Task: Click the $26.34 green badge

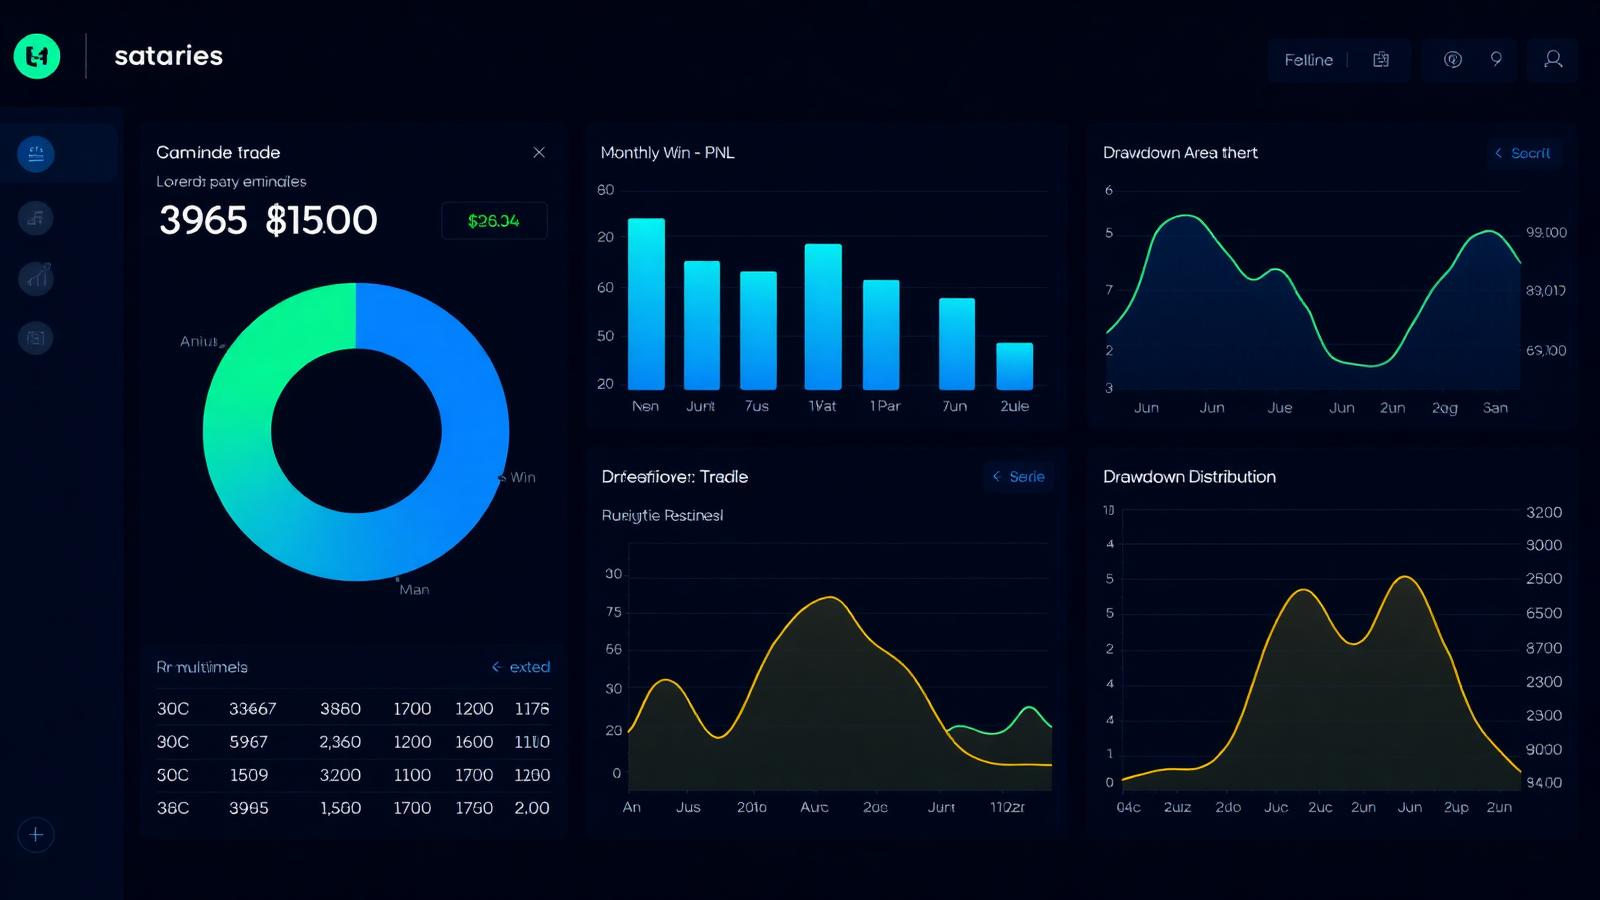Action: (x=494, y=221)
